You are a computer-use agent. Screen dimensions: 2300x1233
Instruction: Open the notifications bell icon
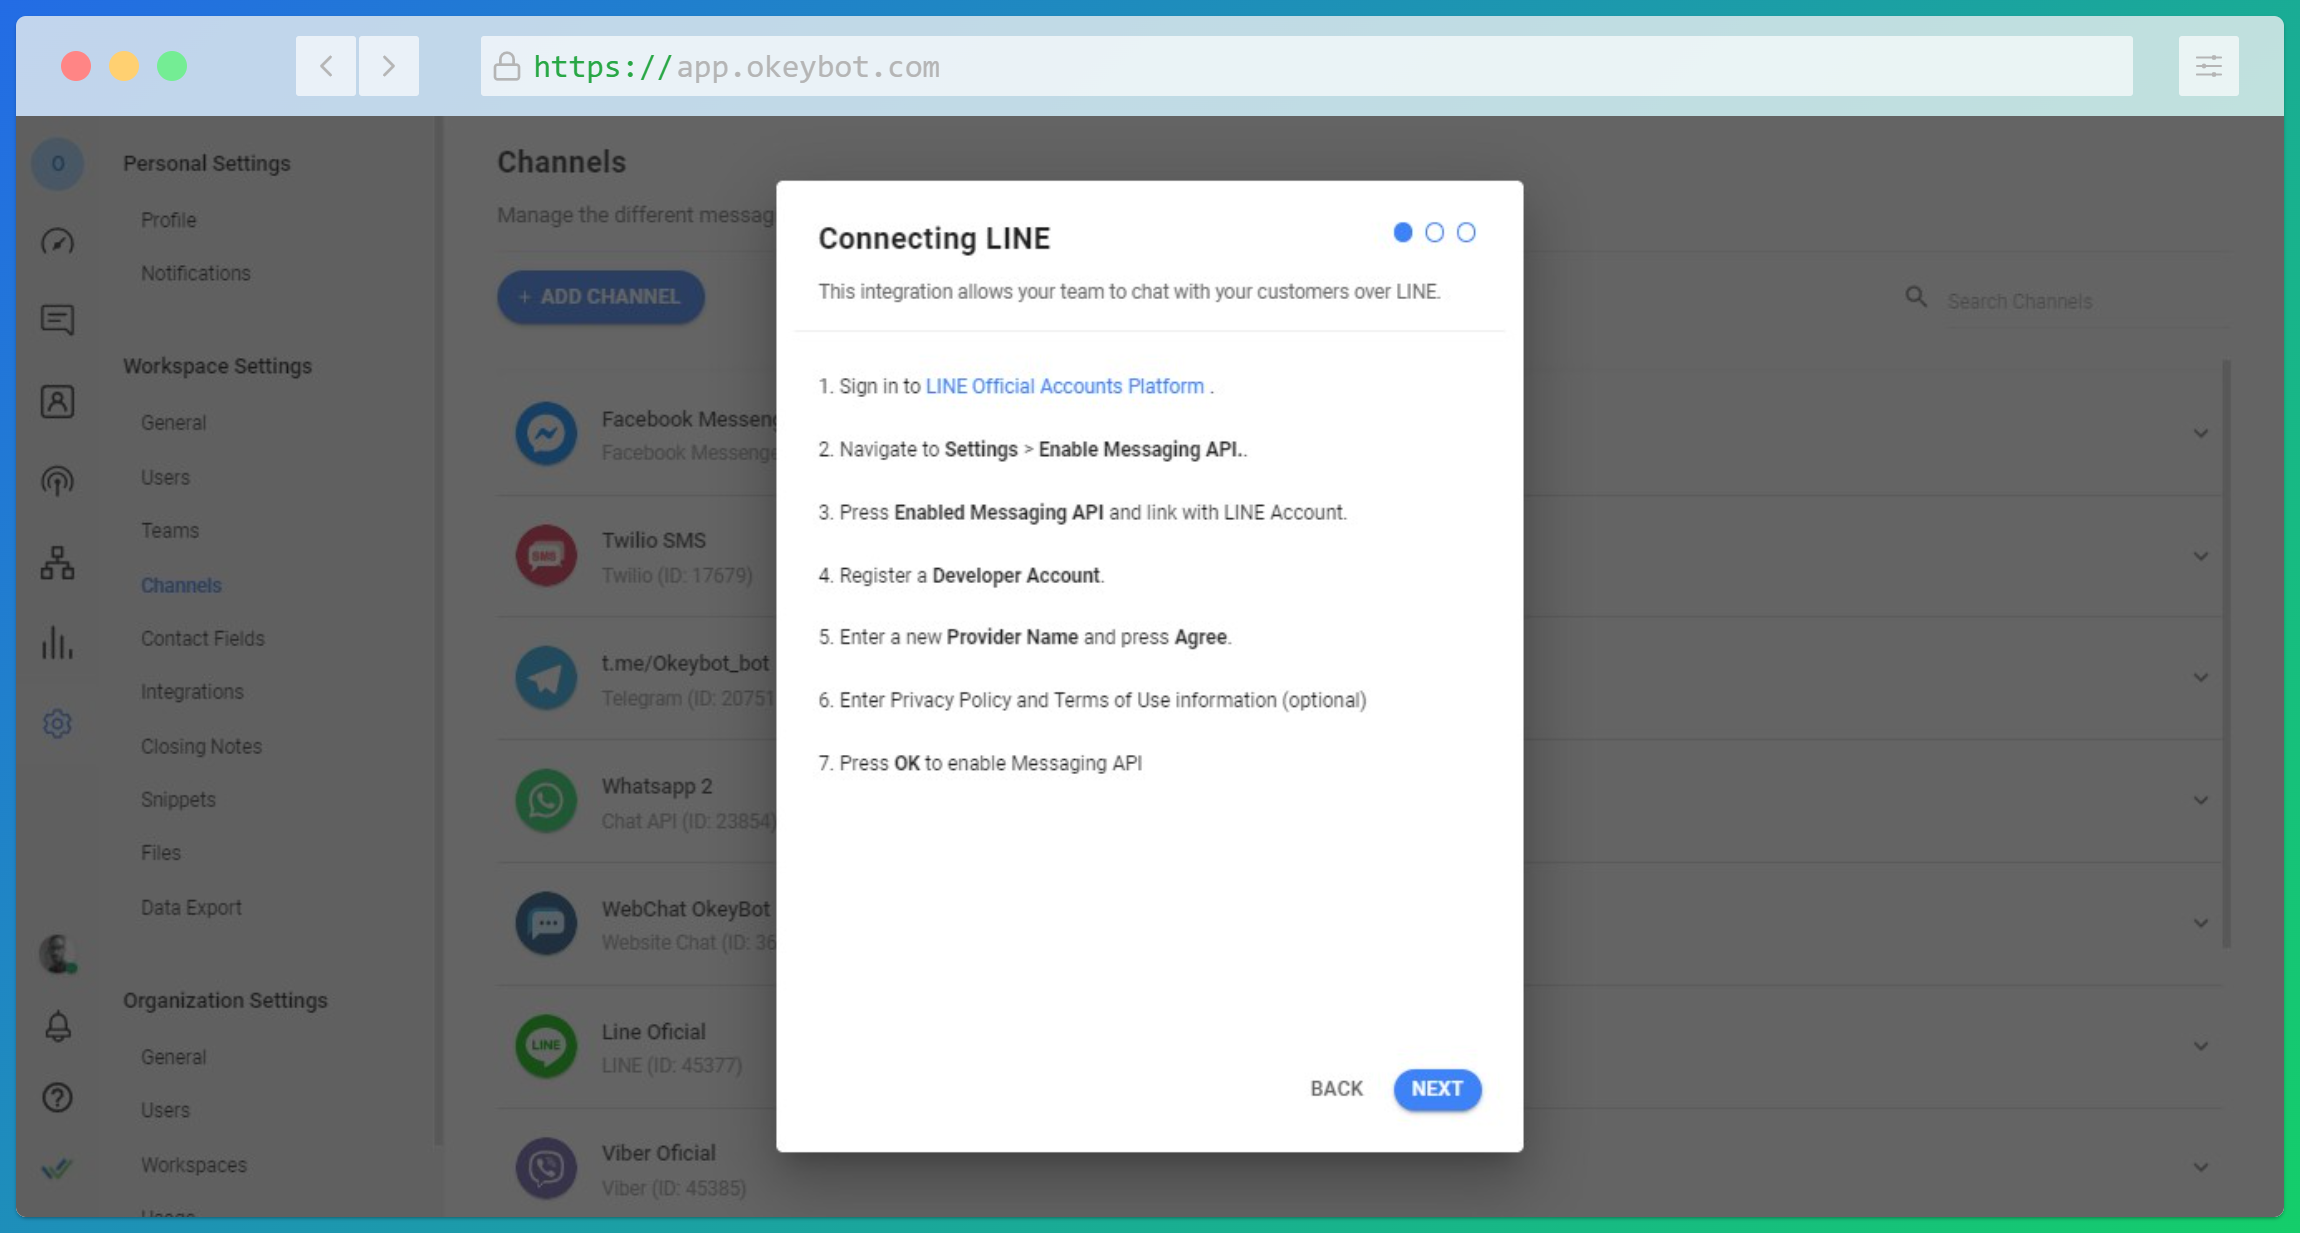[x=58, y=1026]
